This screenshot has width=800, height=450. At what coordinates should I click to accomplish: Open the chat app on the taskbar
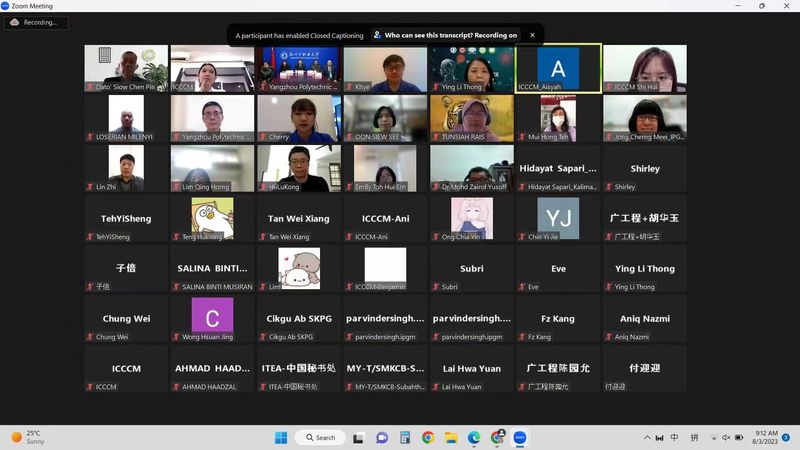(382, 437)
